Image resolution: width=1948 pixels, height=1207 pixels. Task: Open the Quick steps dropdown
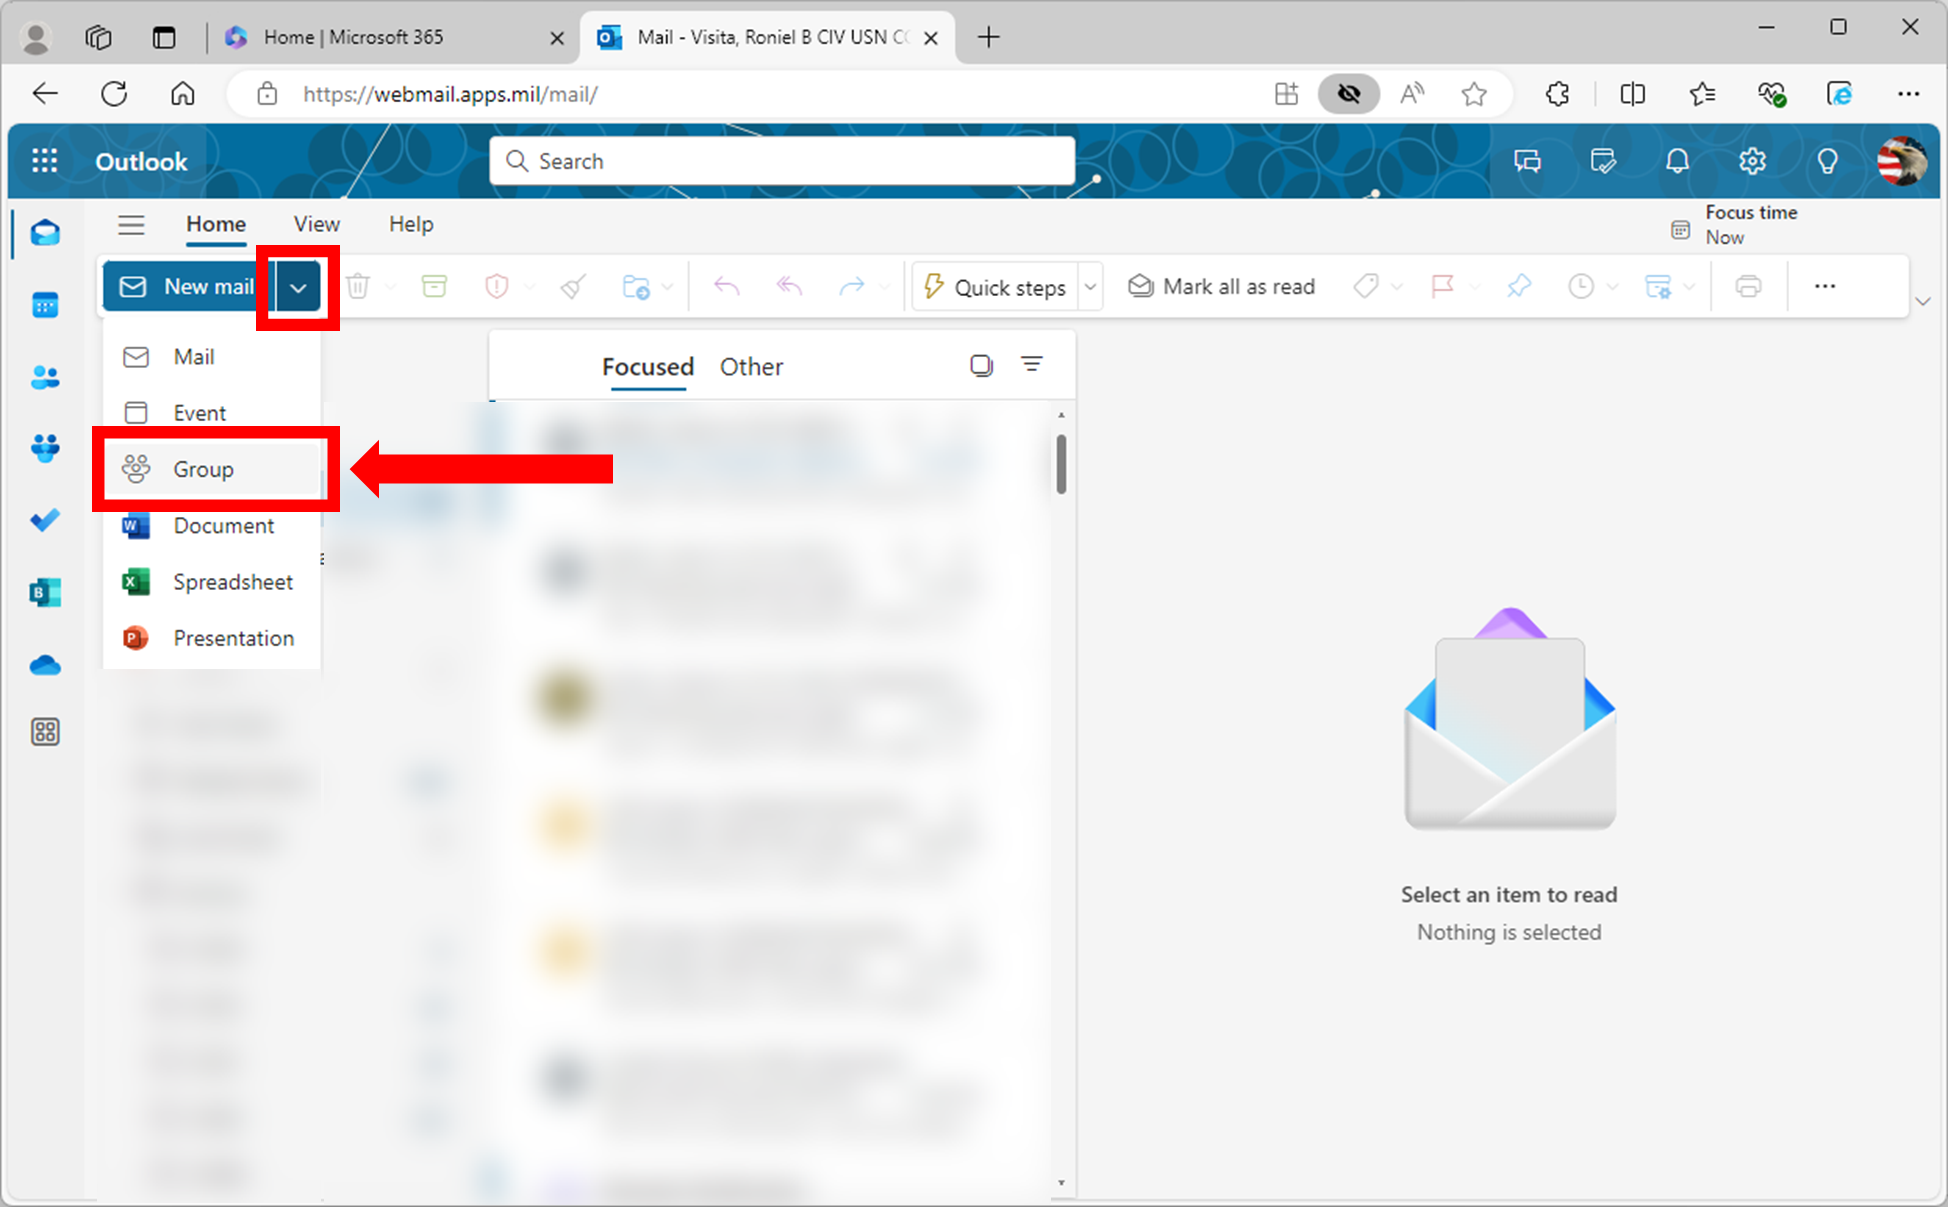click(1090, 286)
